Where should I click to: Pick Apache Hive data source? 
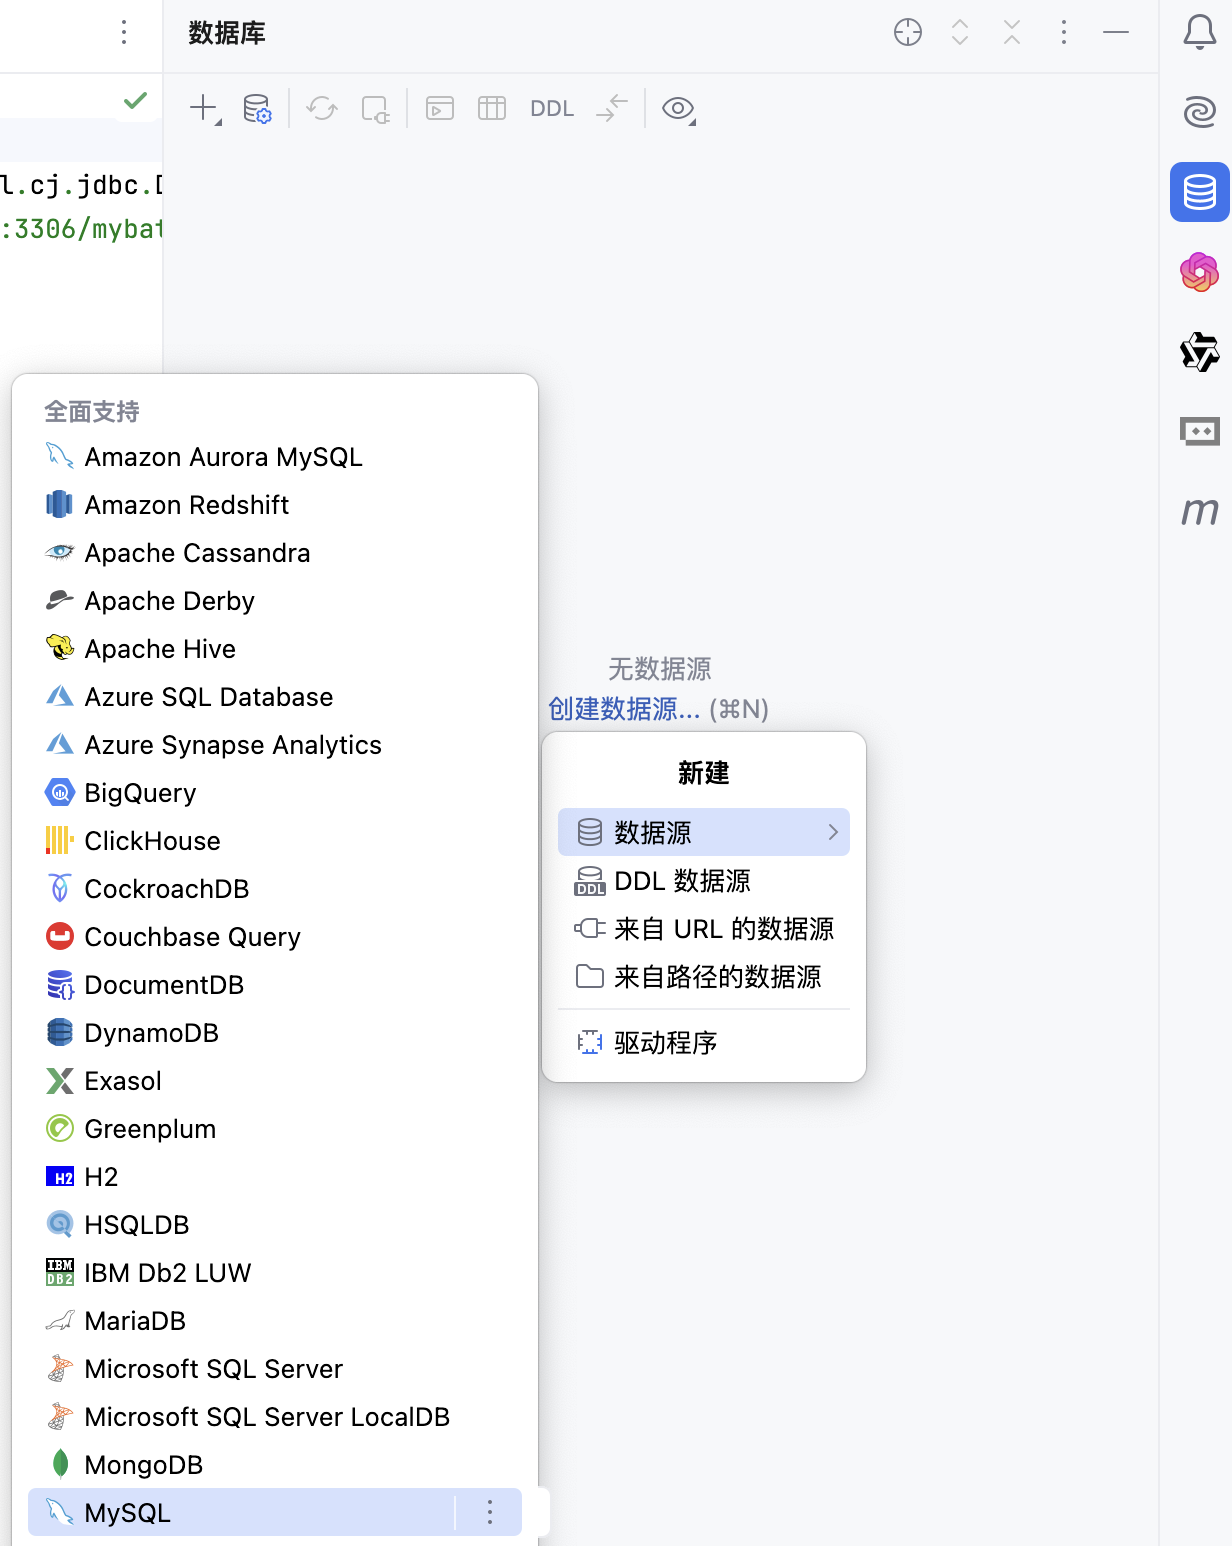click(275, 649)
